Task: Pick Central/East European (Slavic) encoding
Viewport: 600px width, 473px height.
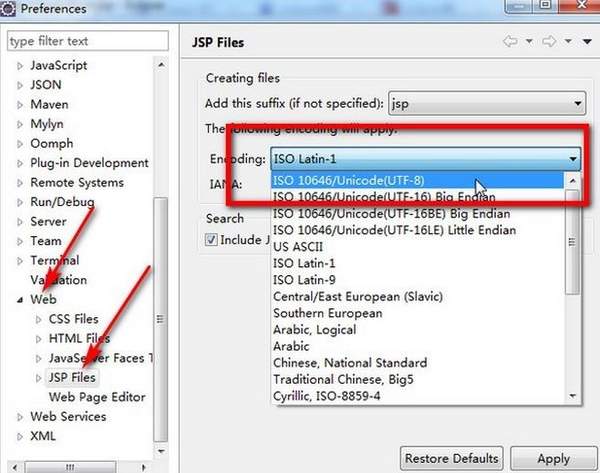Action: 358,297
